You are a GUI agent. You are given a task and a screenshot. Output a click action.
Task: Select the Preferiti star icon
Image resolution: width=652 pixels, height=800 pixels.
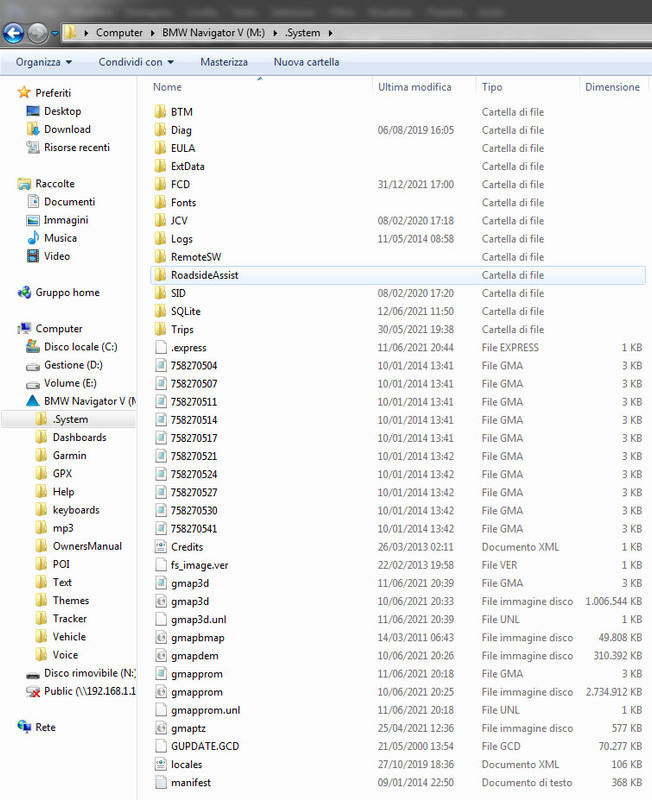tap(24, 92)
